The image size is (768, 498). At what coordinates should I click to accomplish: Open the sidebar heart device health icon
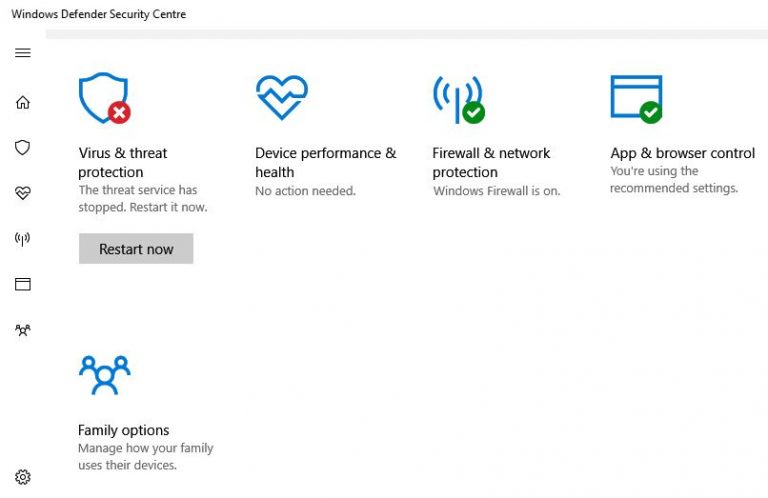[23, 193]
